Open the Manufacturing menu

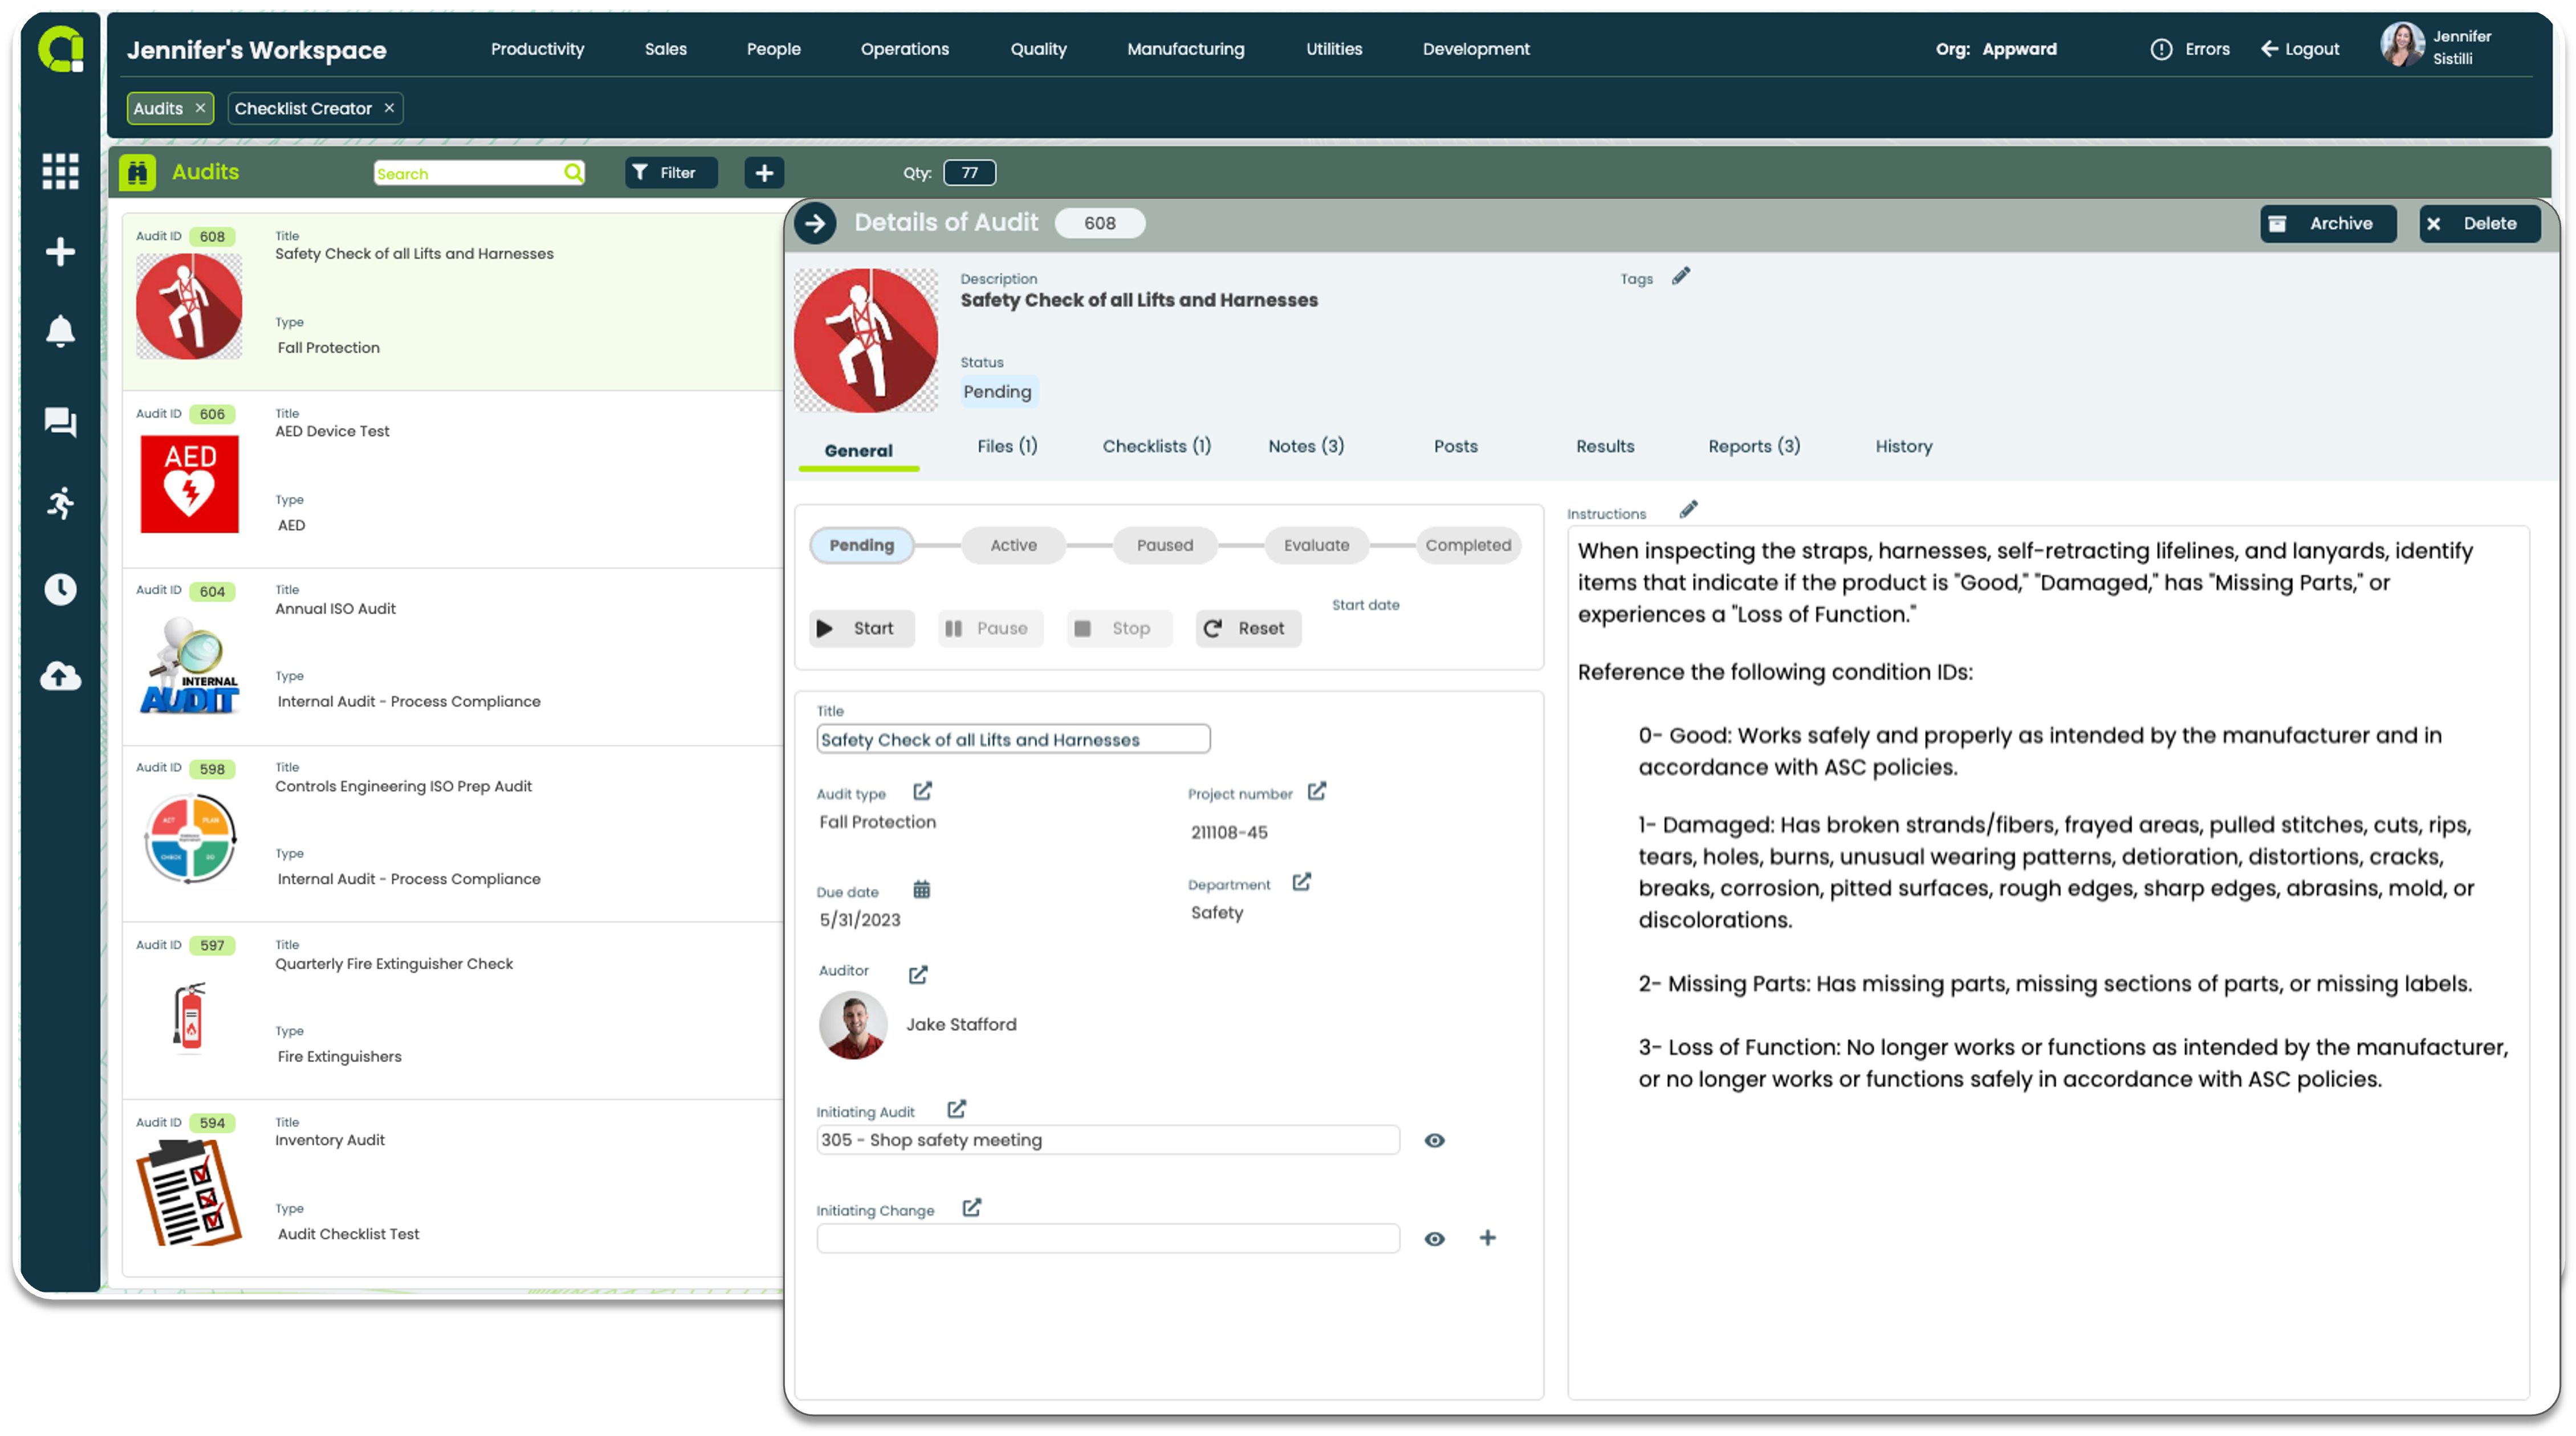[x=1185, y=49]
